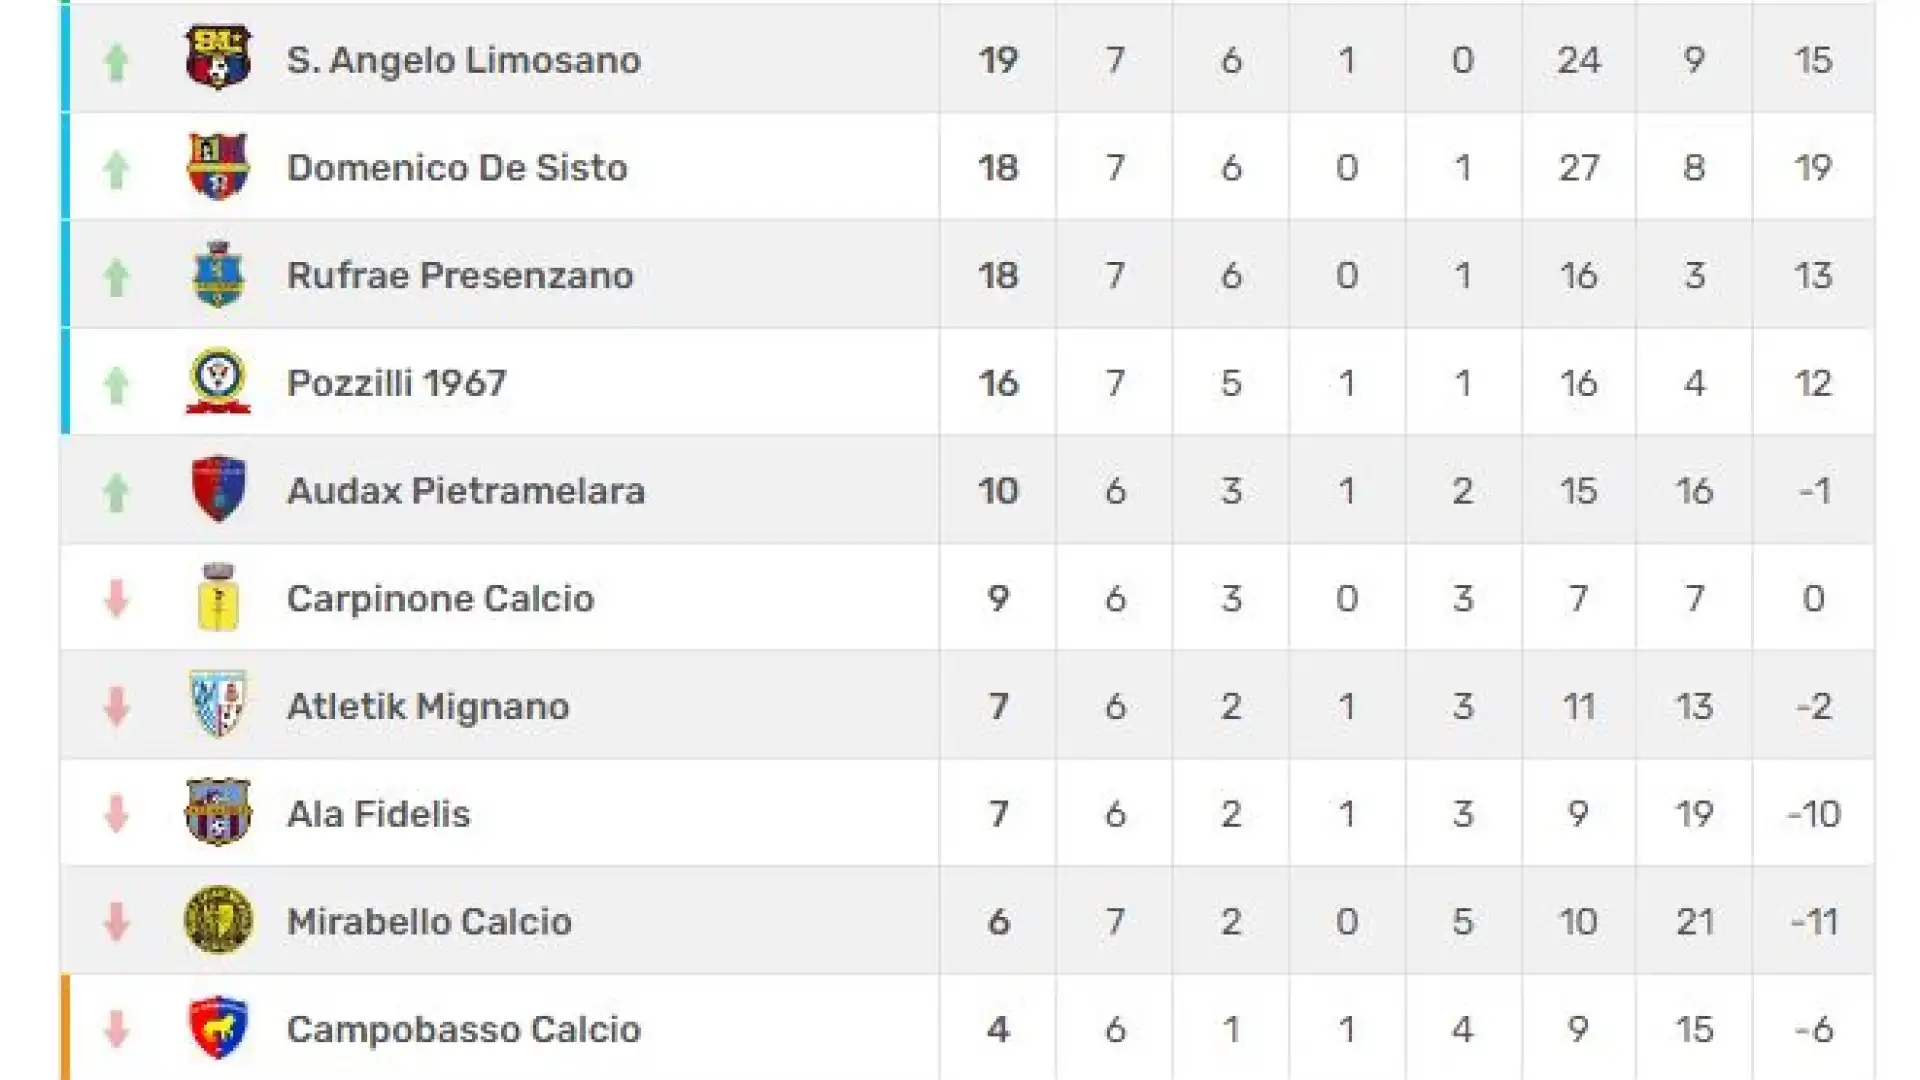Open the Mirabello Calcio team name
The height and width of the screenshot is (1080, 1920).
coord(429,921)
